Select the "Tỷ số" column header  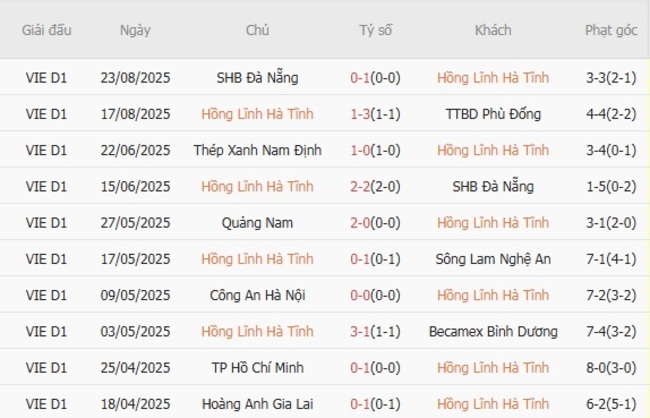(376, 30)
